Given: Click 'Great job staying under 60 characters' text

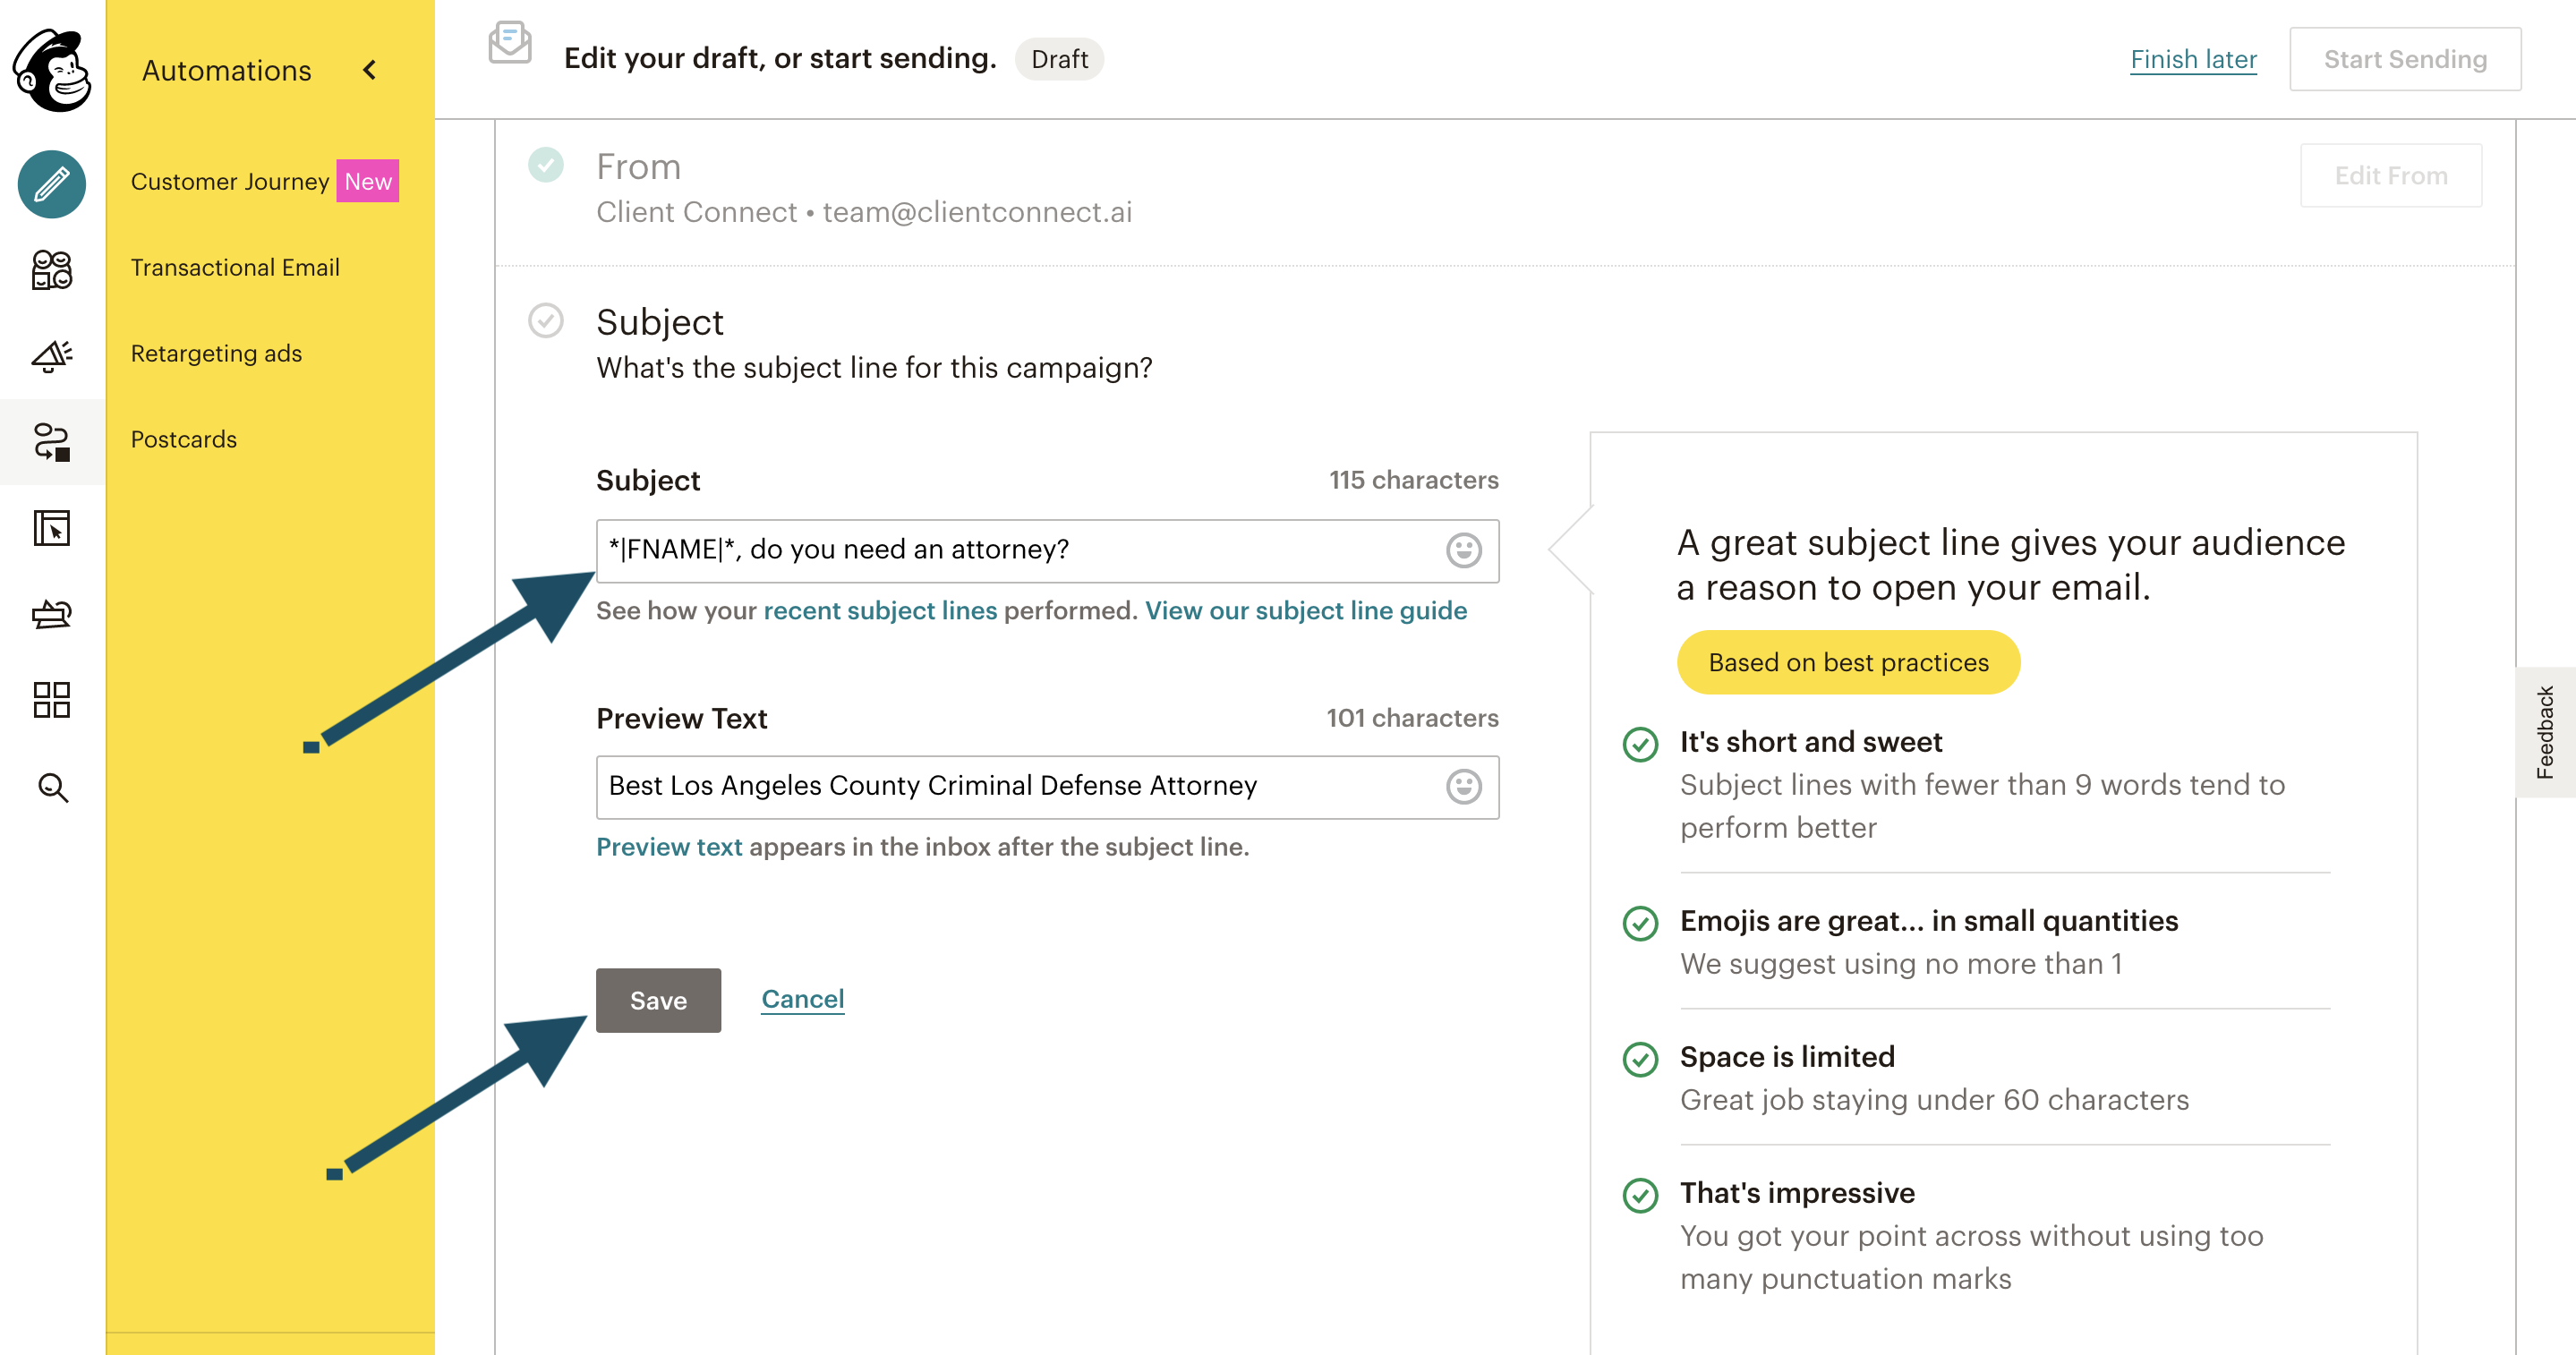Looking at the screenshot, I should pos(1934,1100).
